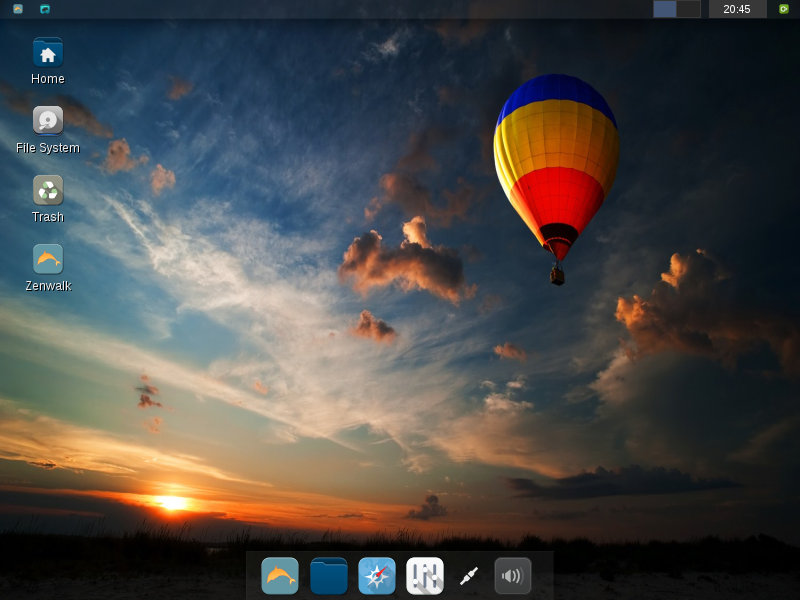This screenshot has width=800, height=600.
Task: Click the green icon at the panel's right end
Action: 784,9
